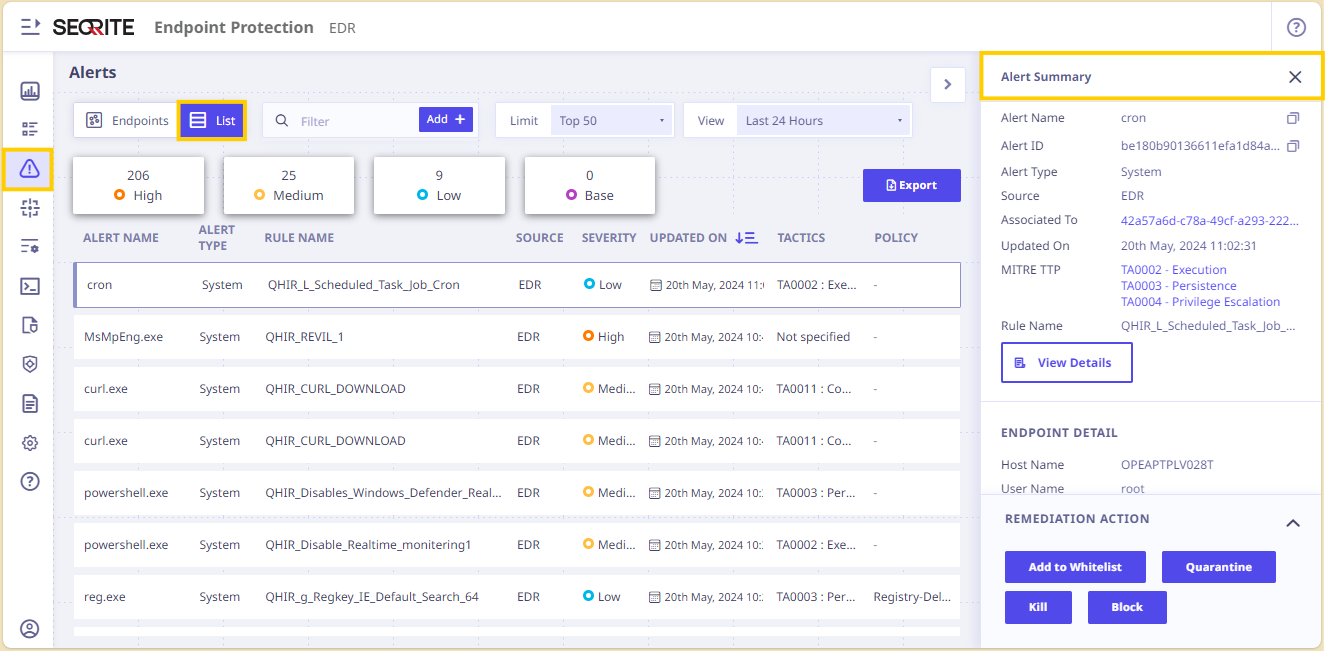The width and height of the screenshot is (1326, 651).
Task: Open the Associated To ID link
Action: (x=1210, y=220)
